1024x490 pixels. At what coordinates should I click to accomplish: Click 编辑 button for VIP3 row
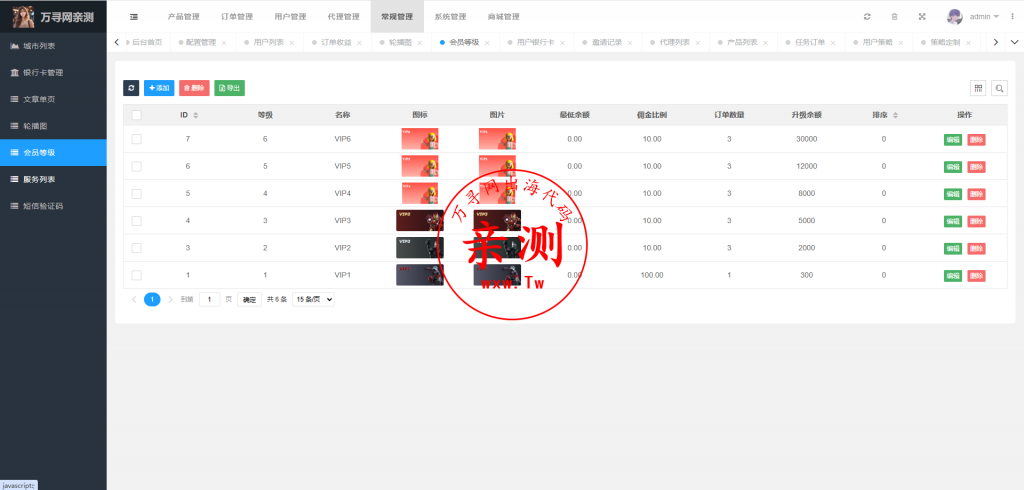[x=953, y=221]
